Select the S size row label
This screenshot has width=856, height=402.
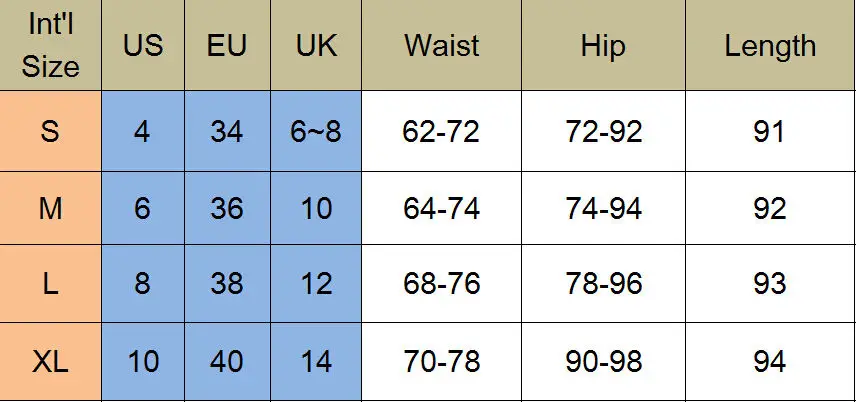point(50,131)
